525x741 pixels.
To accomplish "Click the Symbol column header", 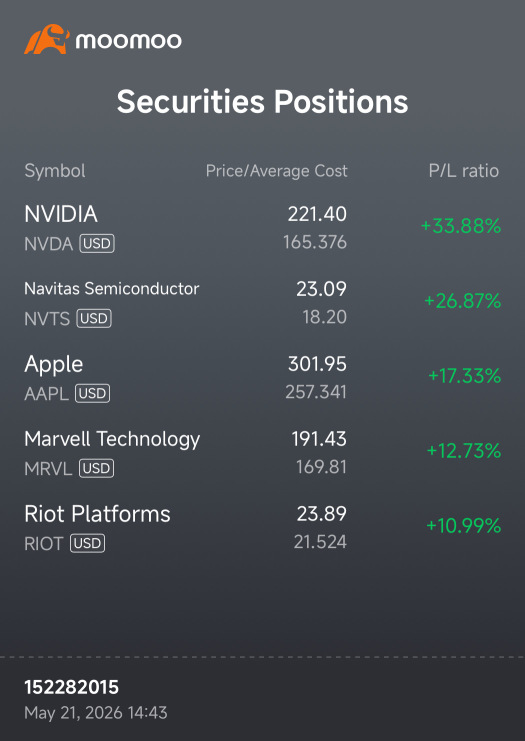I will tap(55, 171).
